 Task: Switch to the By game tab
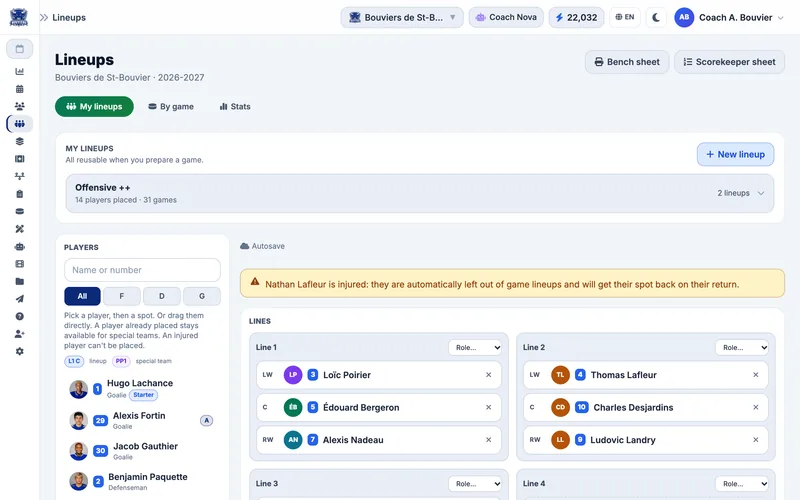[171, 107]
